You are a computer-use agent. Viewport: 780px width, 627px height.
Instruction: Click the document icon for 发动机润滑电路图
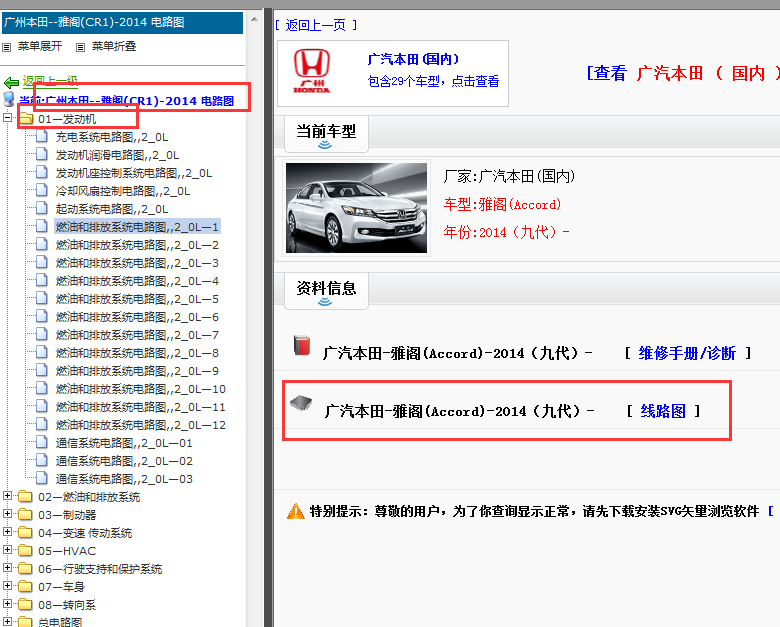(x=42, y=154)
